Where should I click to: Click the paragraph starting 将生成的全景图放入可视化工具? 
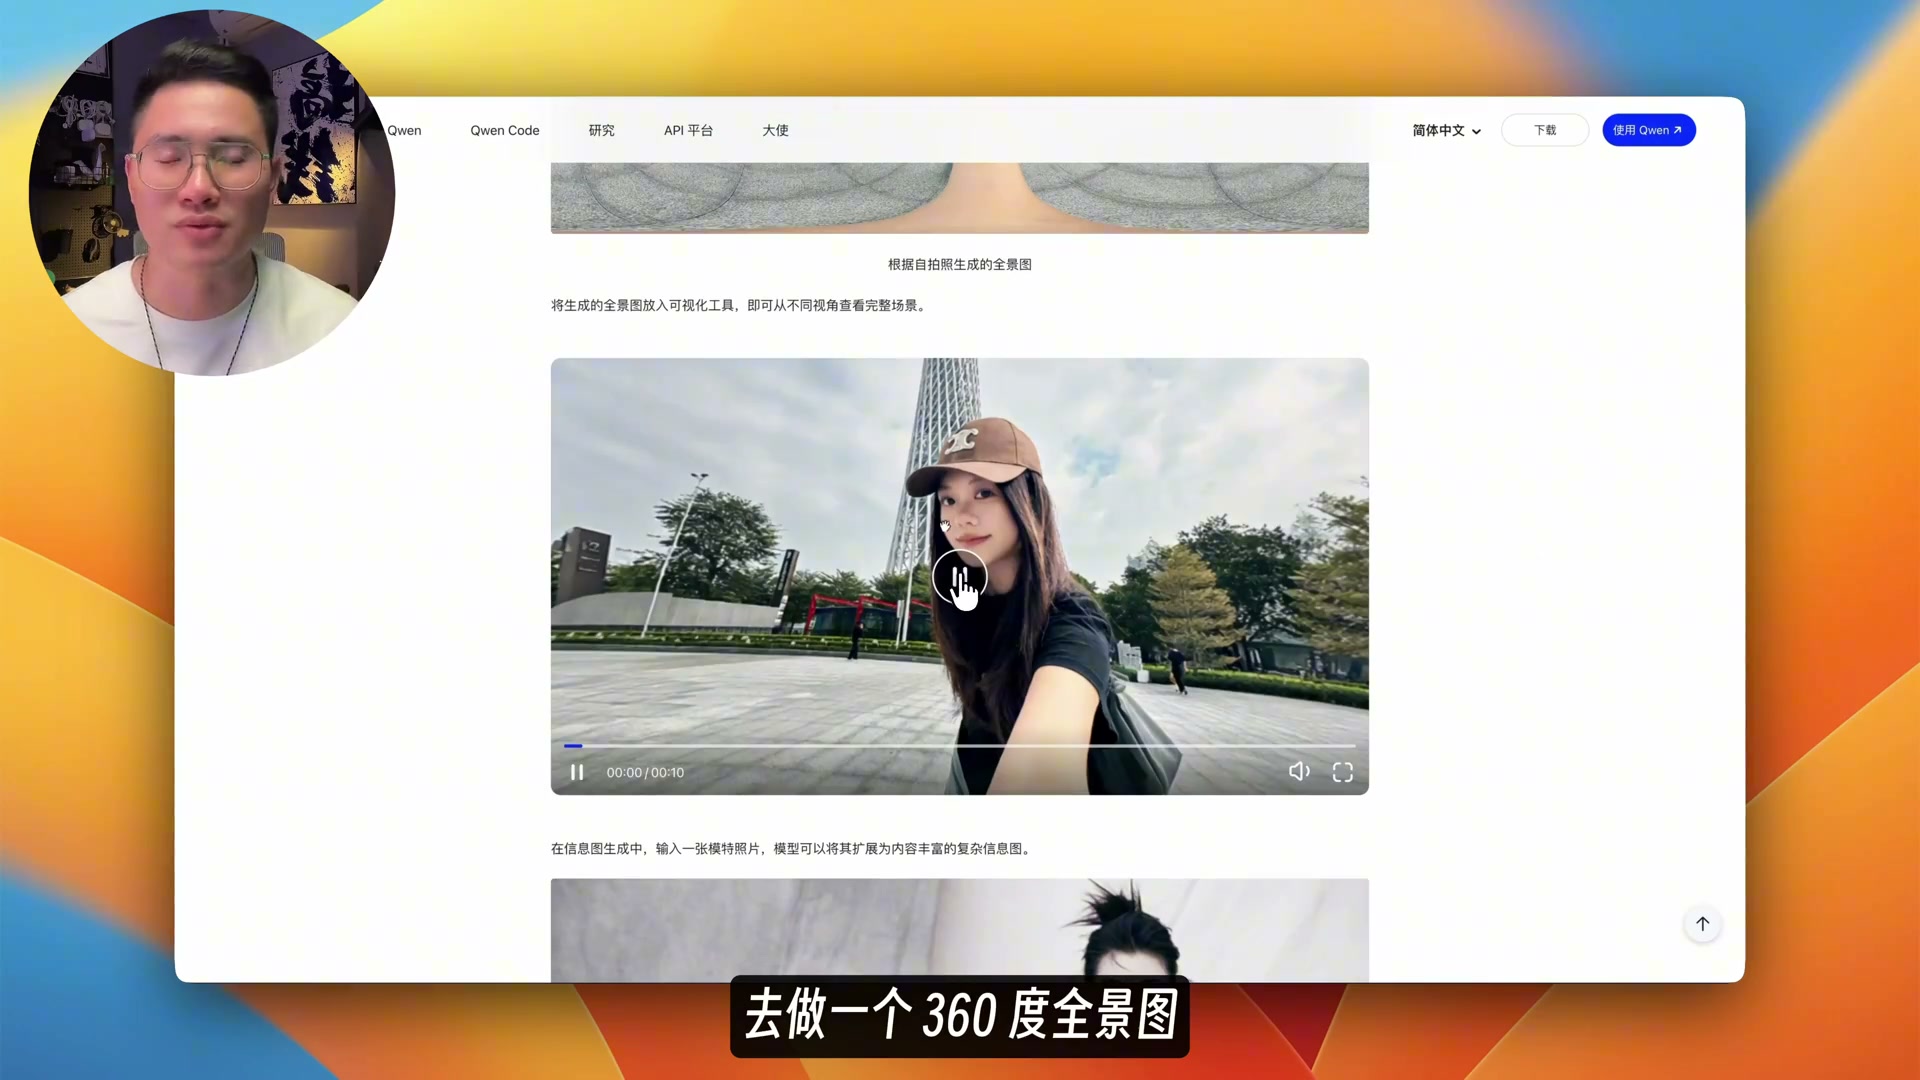point(740,306)
